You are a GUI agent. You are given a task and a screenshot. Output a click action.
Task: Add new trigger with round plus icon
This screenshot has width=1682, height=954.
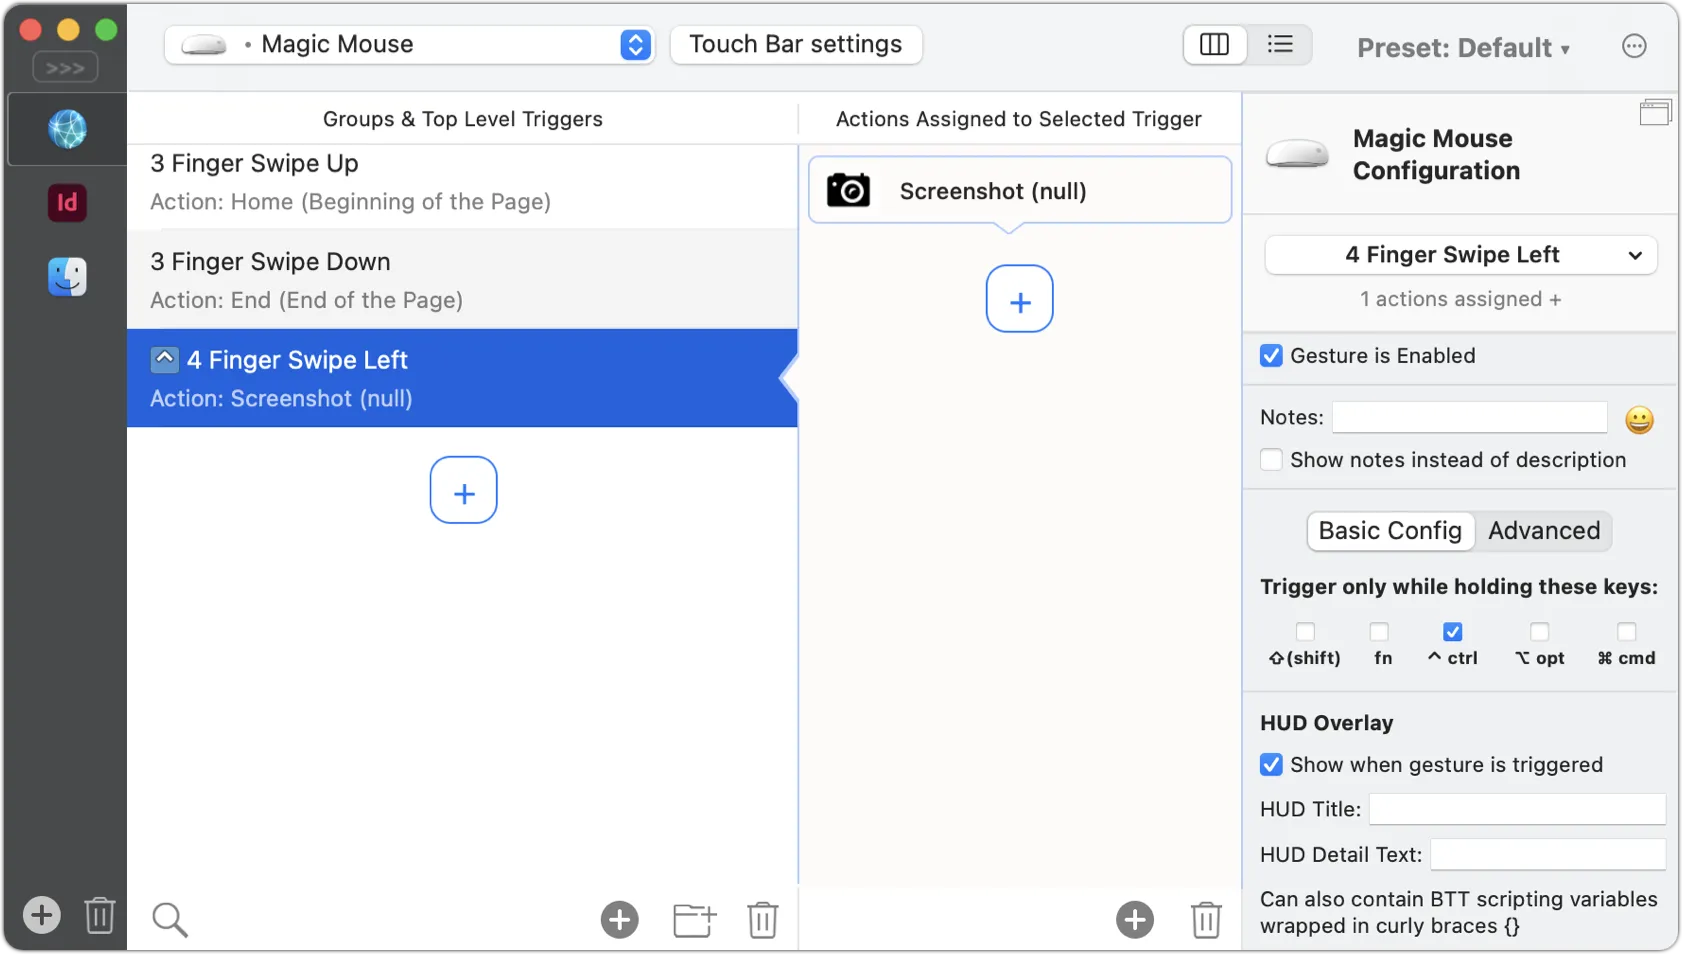620,920
